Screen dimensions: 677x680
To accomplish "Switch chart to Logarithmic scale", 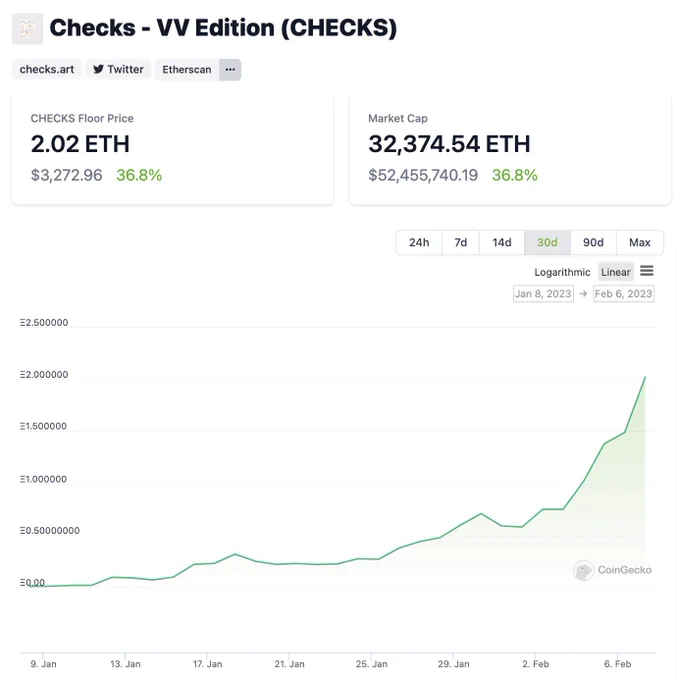I will (562, 272).
